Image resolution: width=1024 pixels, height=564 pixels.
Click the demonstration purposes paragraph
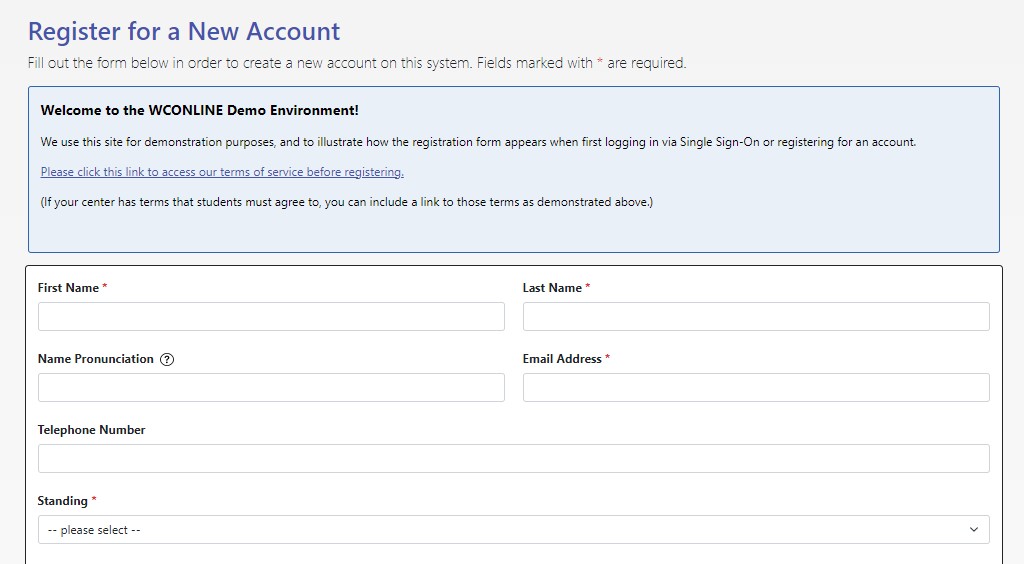478,142
